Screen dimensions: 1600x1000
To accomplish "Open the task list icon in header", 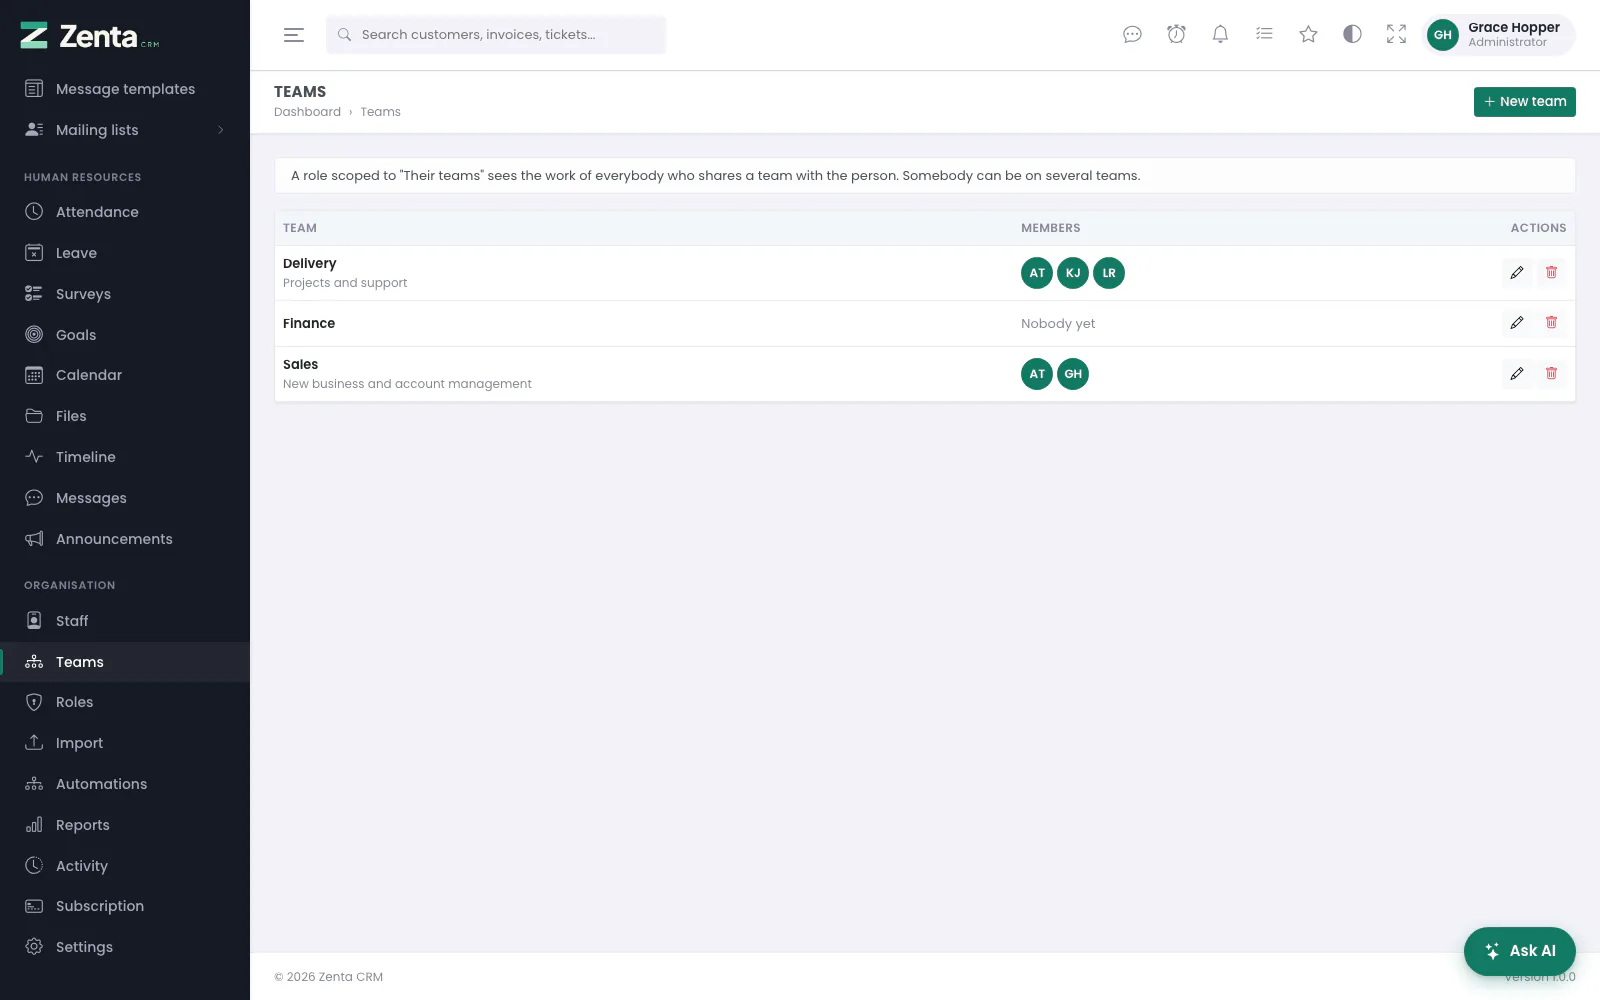I will (1264, 35).
